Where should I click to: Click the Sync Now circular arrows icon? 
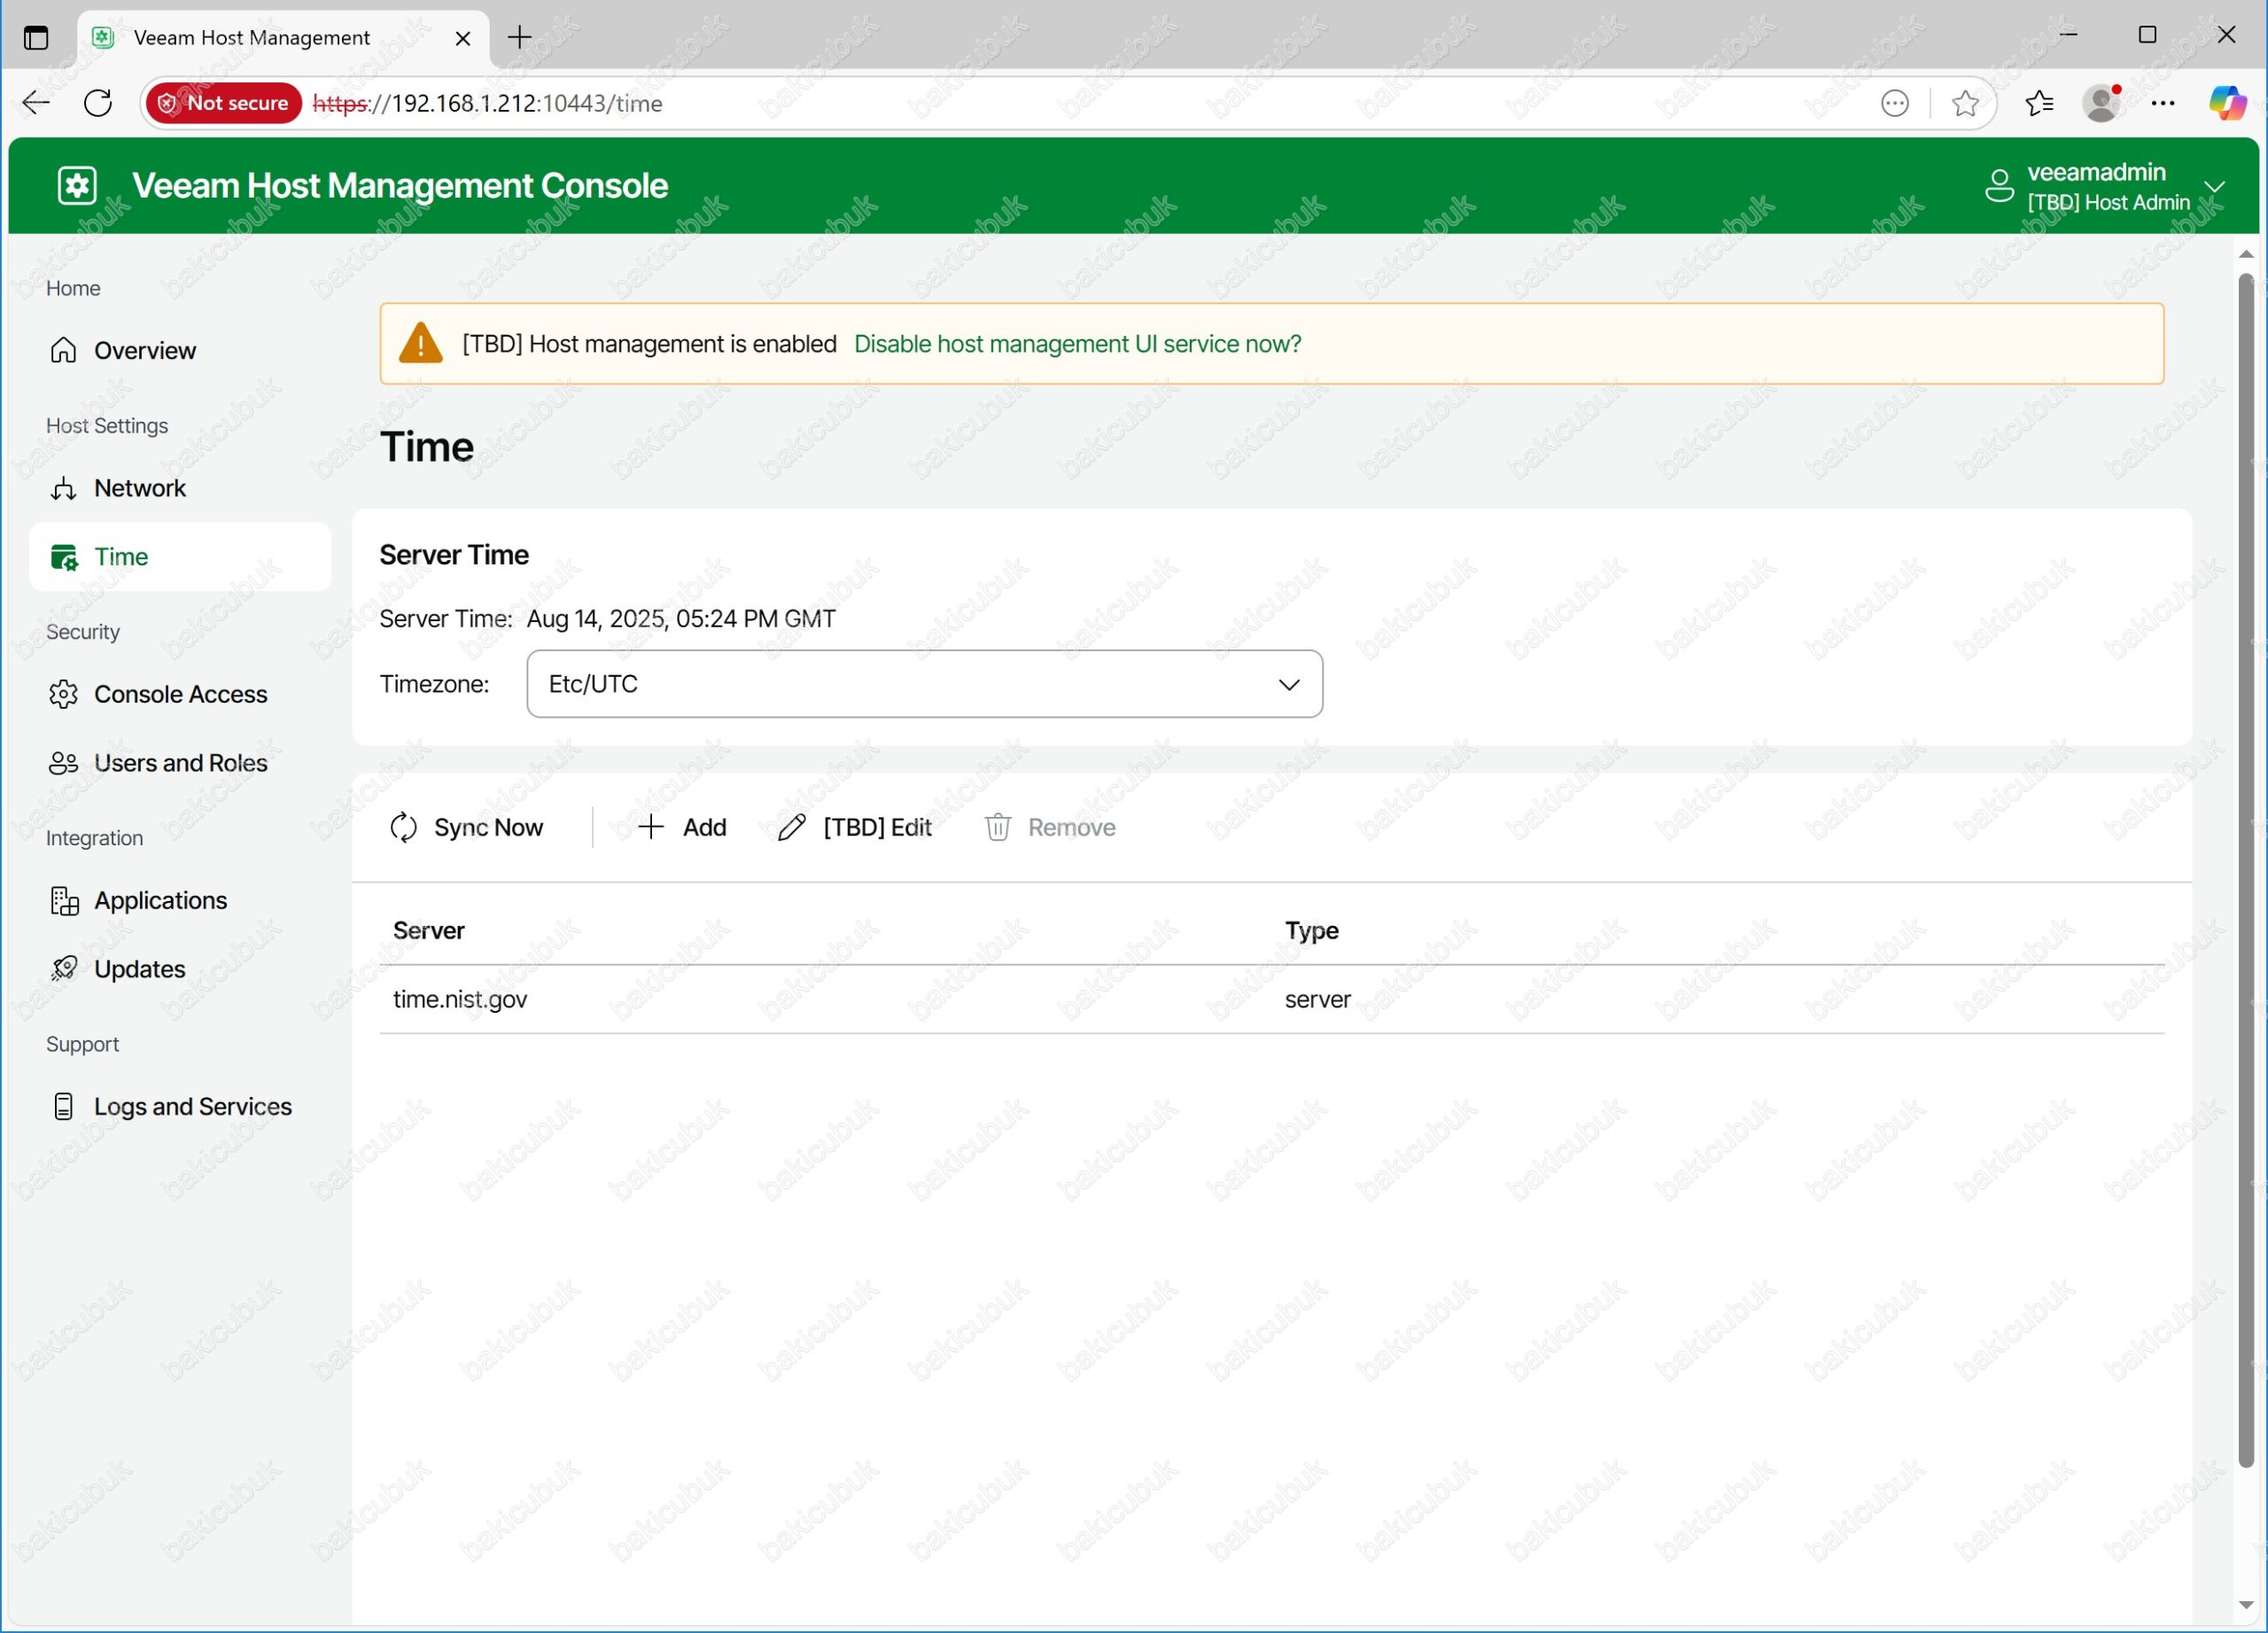coord(403,827)
